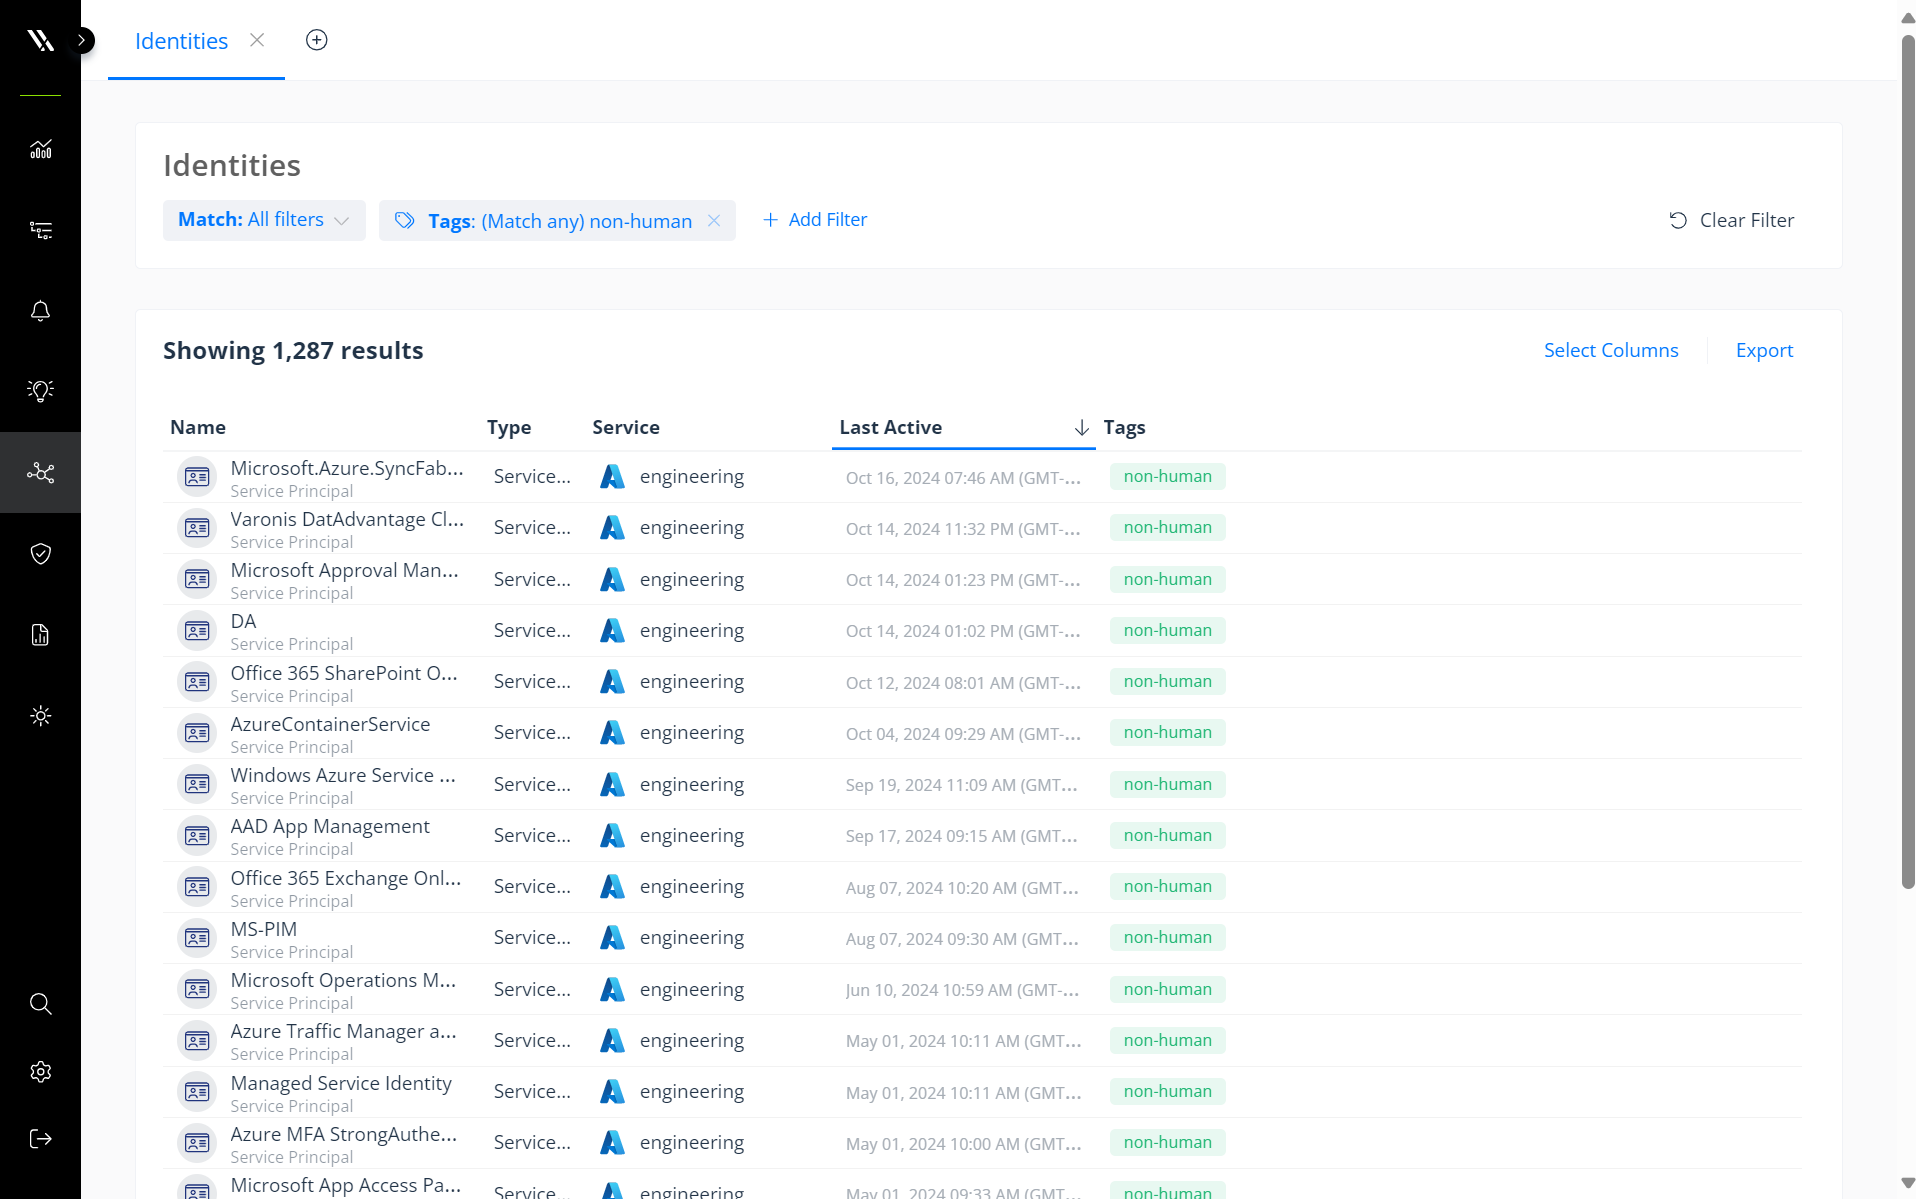Open Microsoft Approval Man... identity

pos(344,571)
